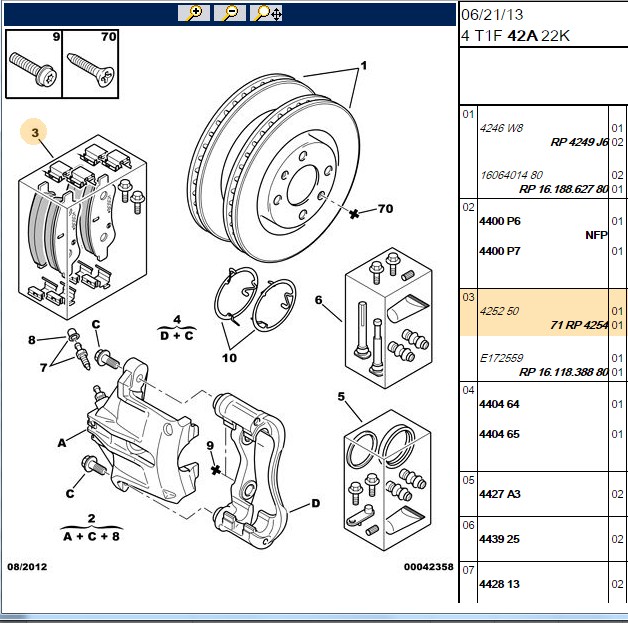Screen dimensions: 628x623
Task: Click the zoom in magnifier icon
Action: click(194, 13)
